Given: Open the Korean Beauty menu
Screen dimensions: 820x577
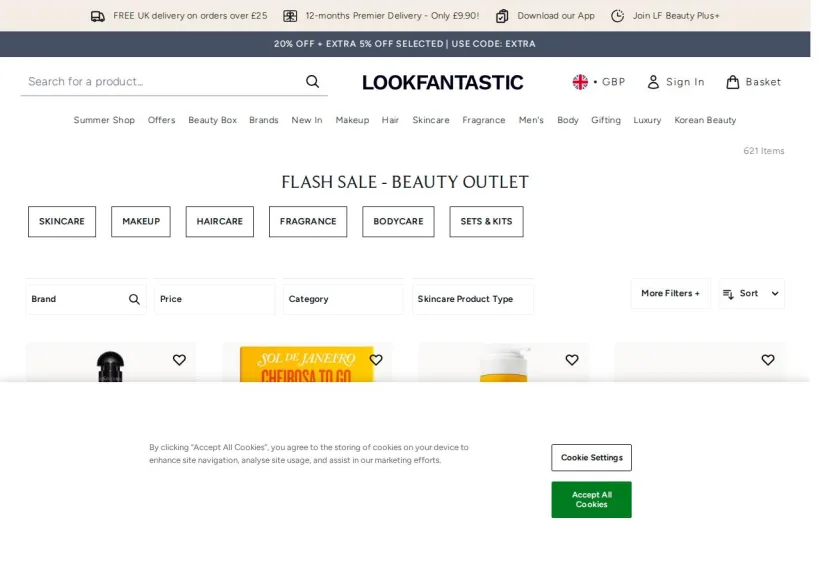Looking at the screenshot, I should pyautogui.click(x=705, y=120).
